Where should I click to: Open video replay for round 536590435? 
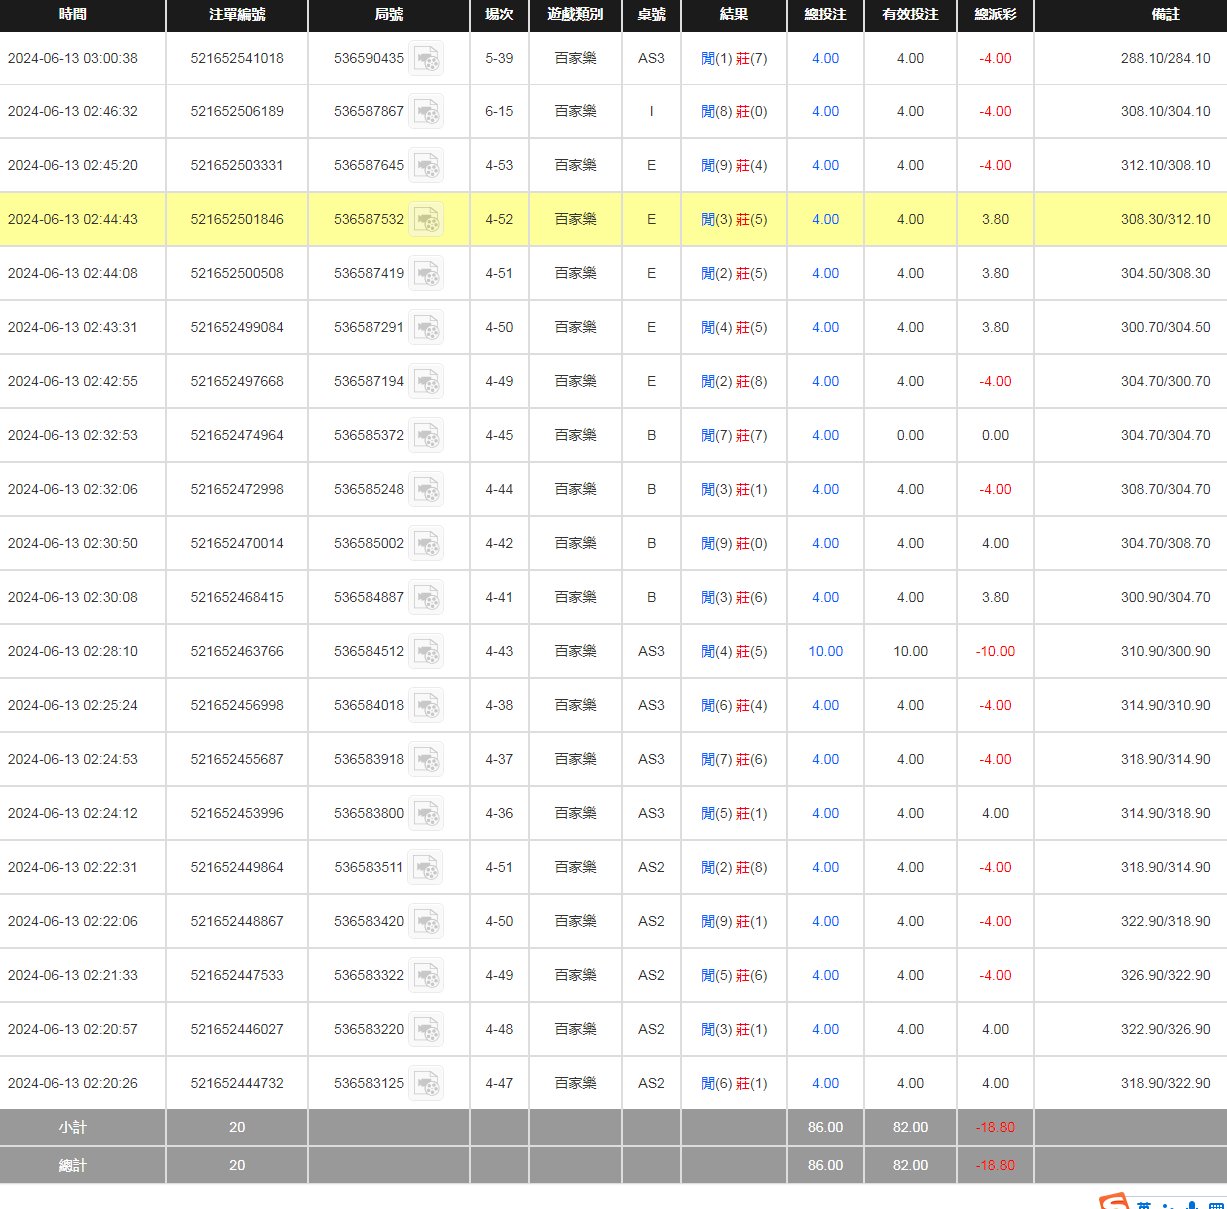tap(427, 59)
